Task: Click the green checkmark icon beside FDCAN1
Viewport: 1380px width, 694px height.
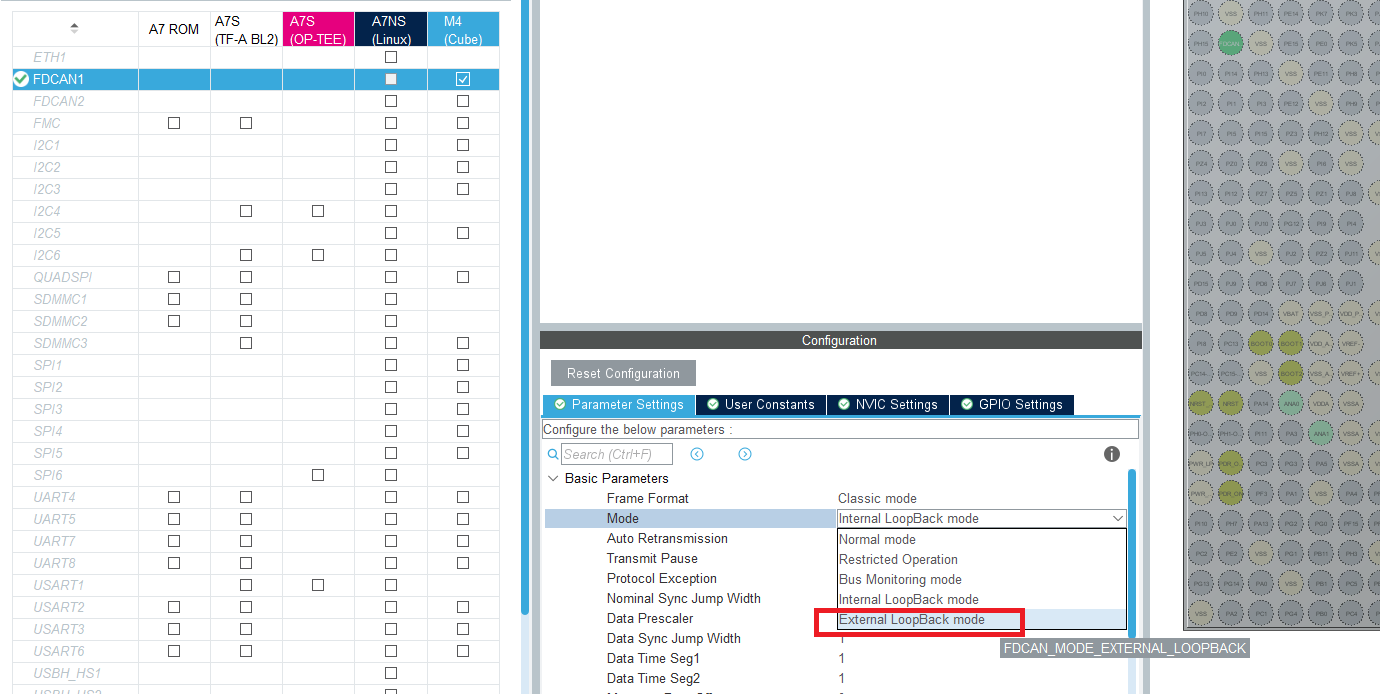Action: [20, 79]
